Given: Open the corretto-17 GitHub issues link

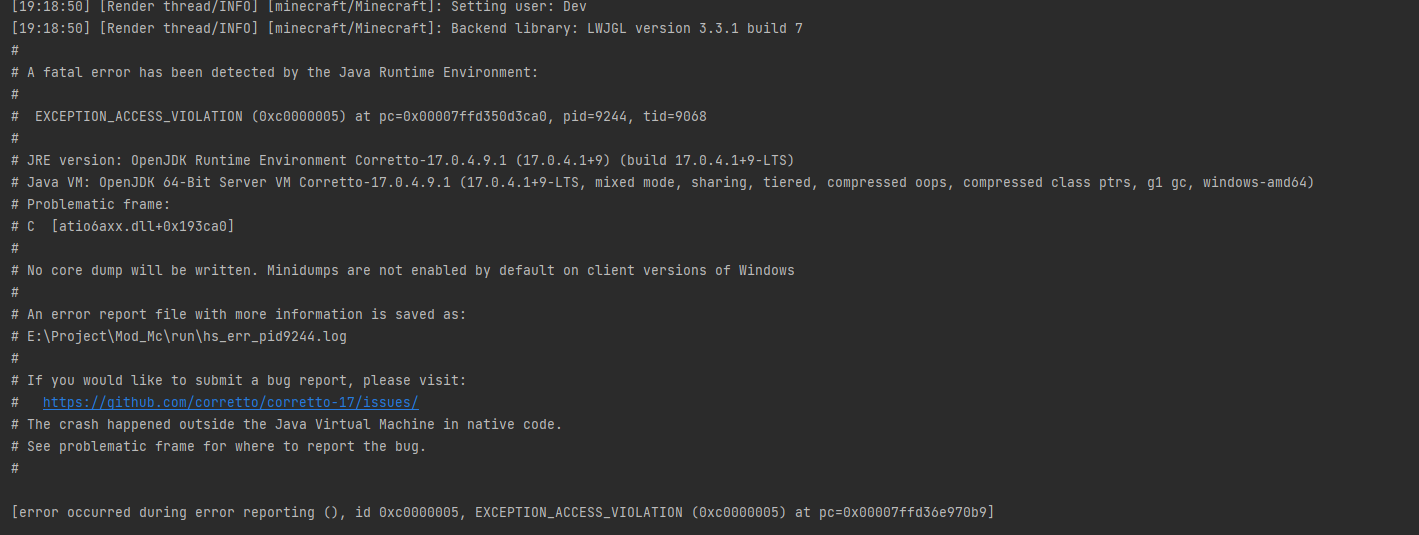Looking at the screenshot, I should (230, 402).
